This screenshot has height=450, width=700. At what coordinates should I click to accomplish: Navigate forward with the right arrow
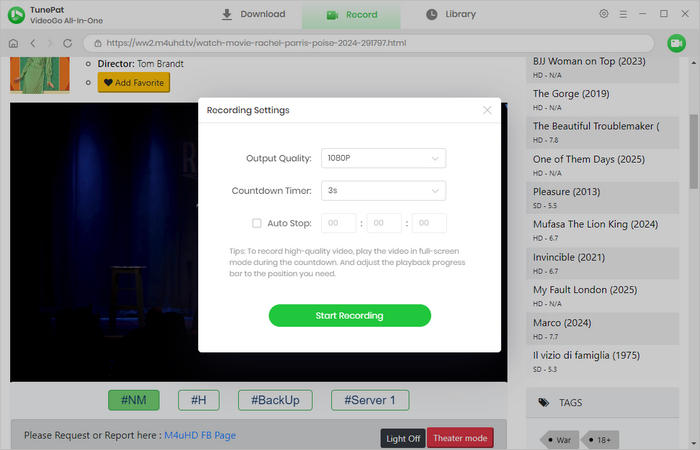coord(50,43)
